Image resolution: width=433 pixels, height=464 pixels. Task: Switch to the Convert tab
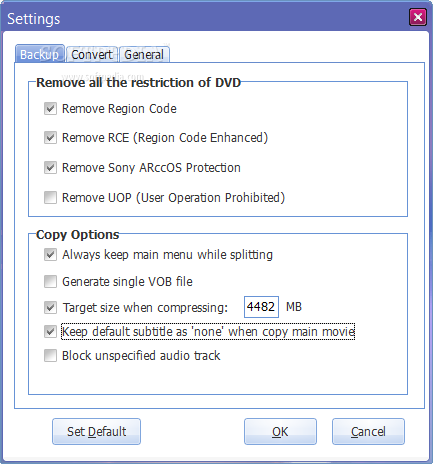click(92, 54)
